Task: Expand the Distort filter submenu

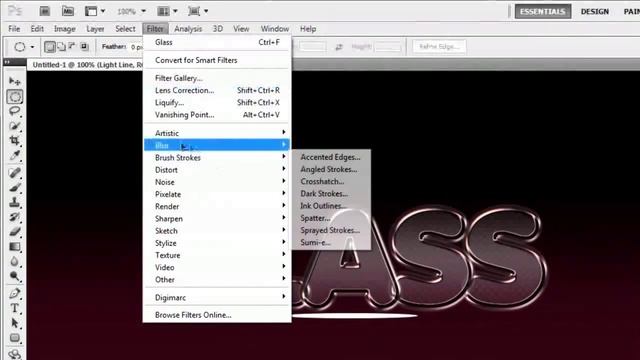Action: click(217, 170)
